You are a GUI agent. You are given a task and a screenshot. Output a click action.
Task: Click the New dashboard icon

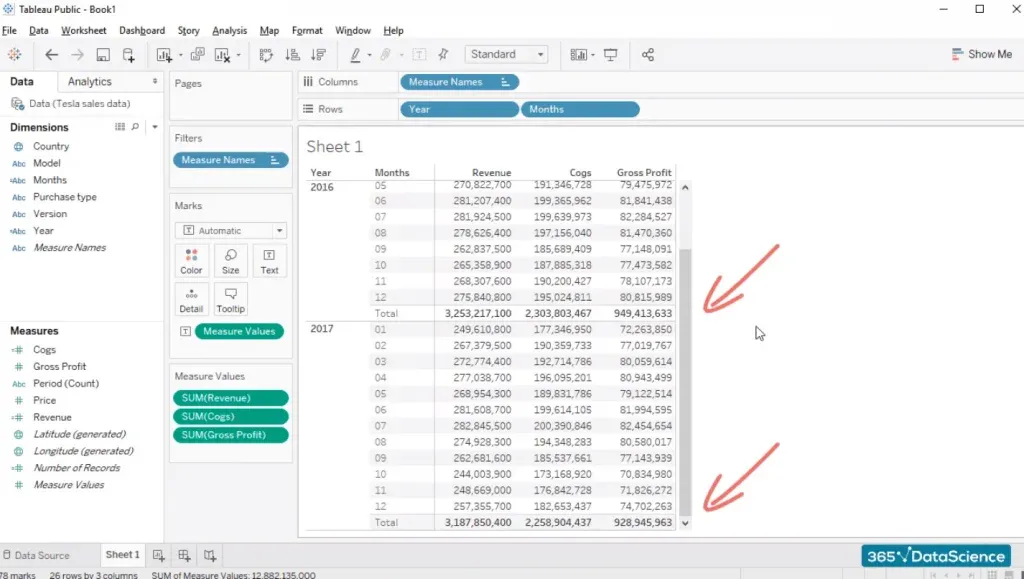184,555
